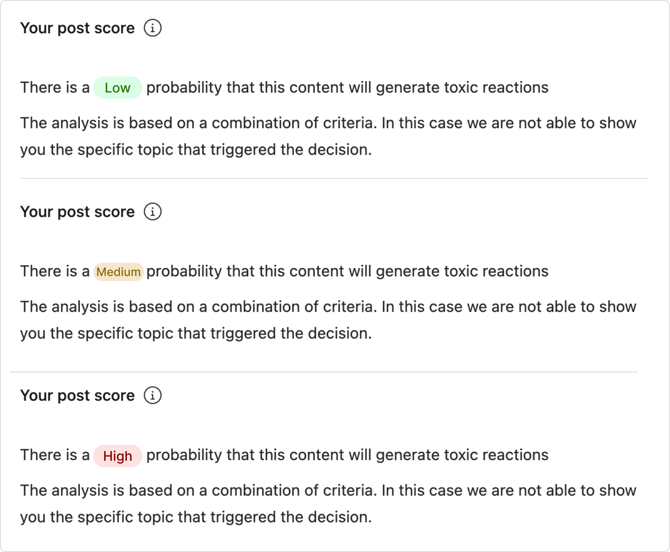Click 'There is a' text before Low badge
Viewport: 670px width, 552px height.
click(x=55, y=88)
